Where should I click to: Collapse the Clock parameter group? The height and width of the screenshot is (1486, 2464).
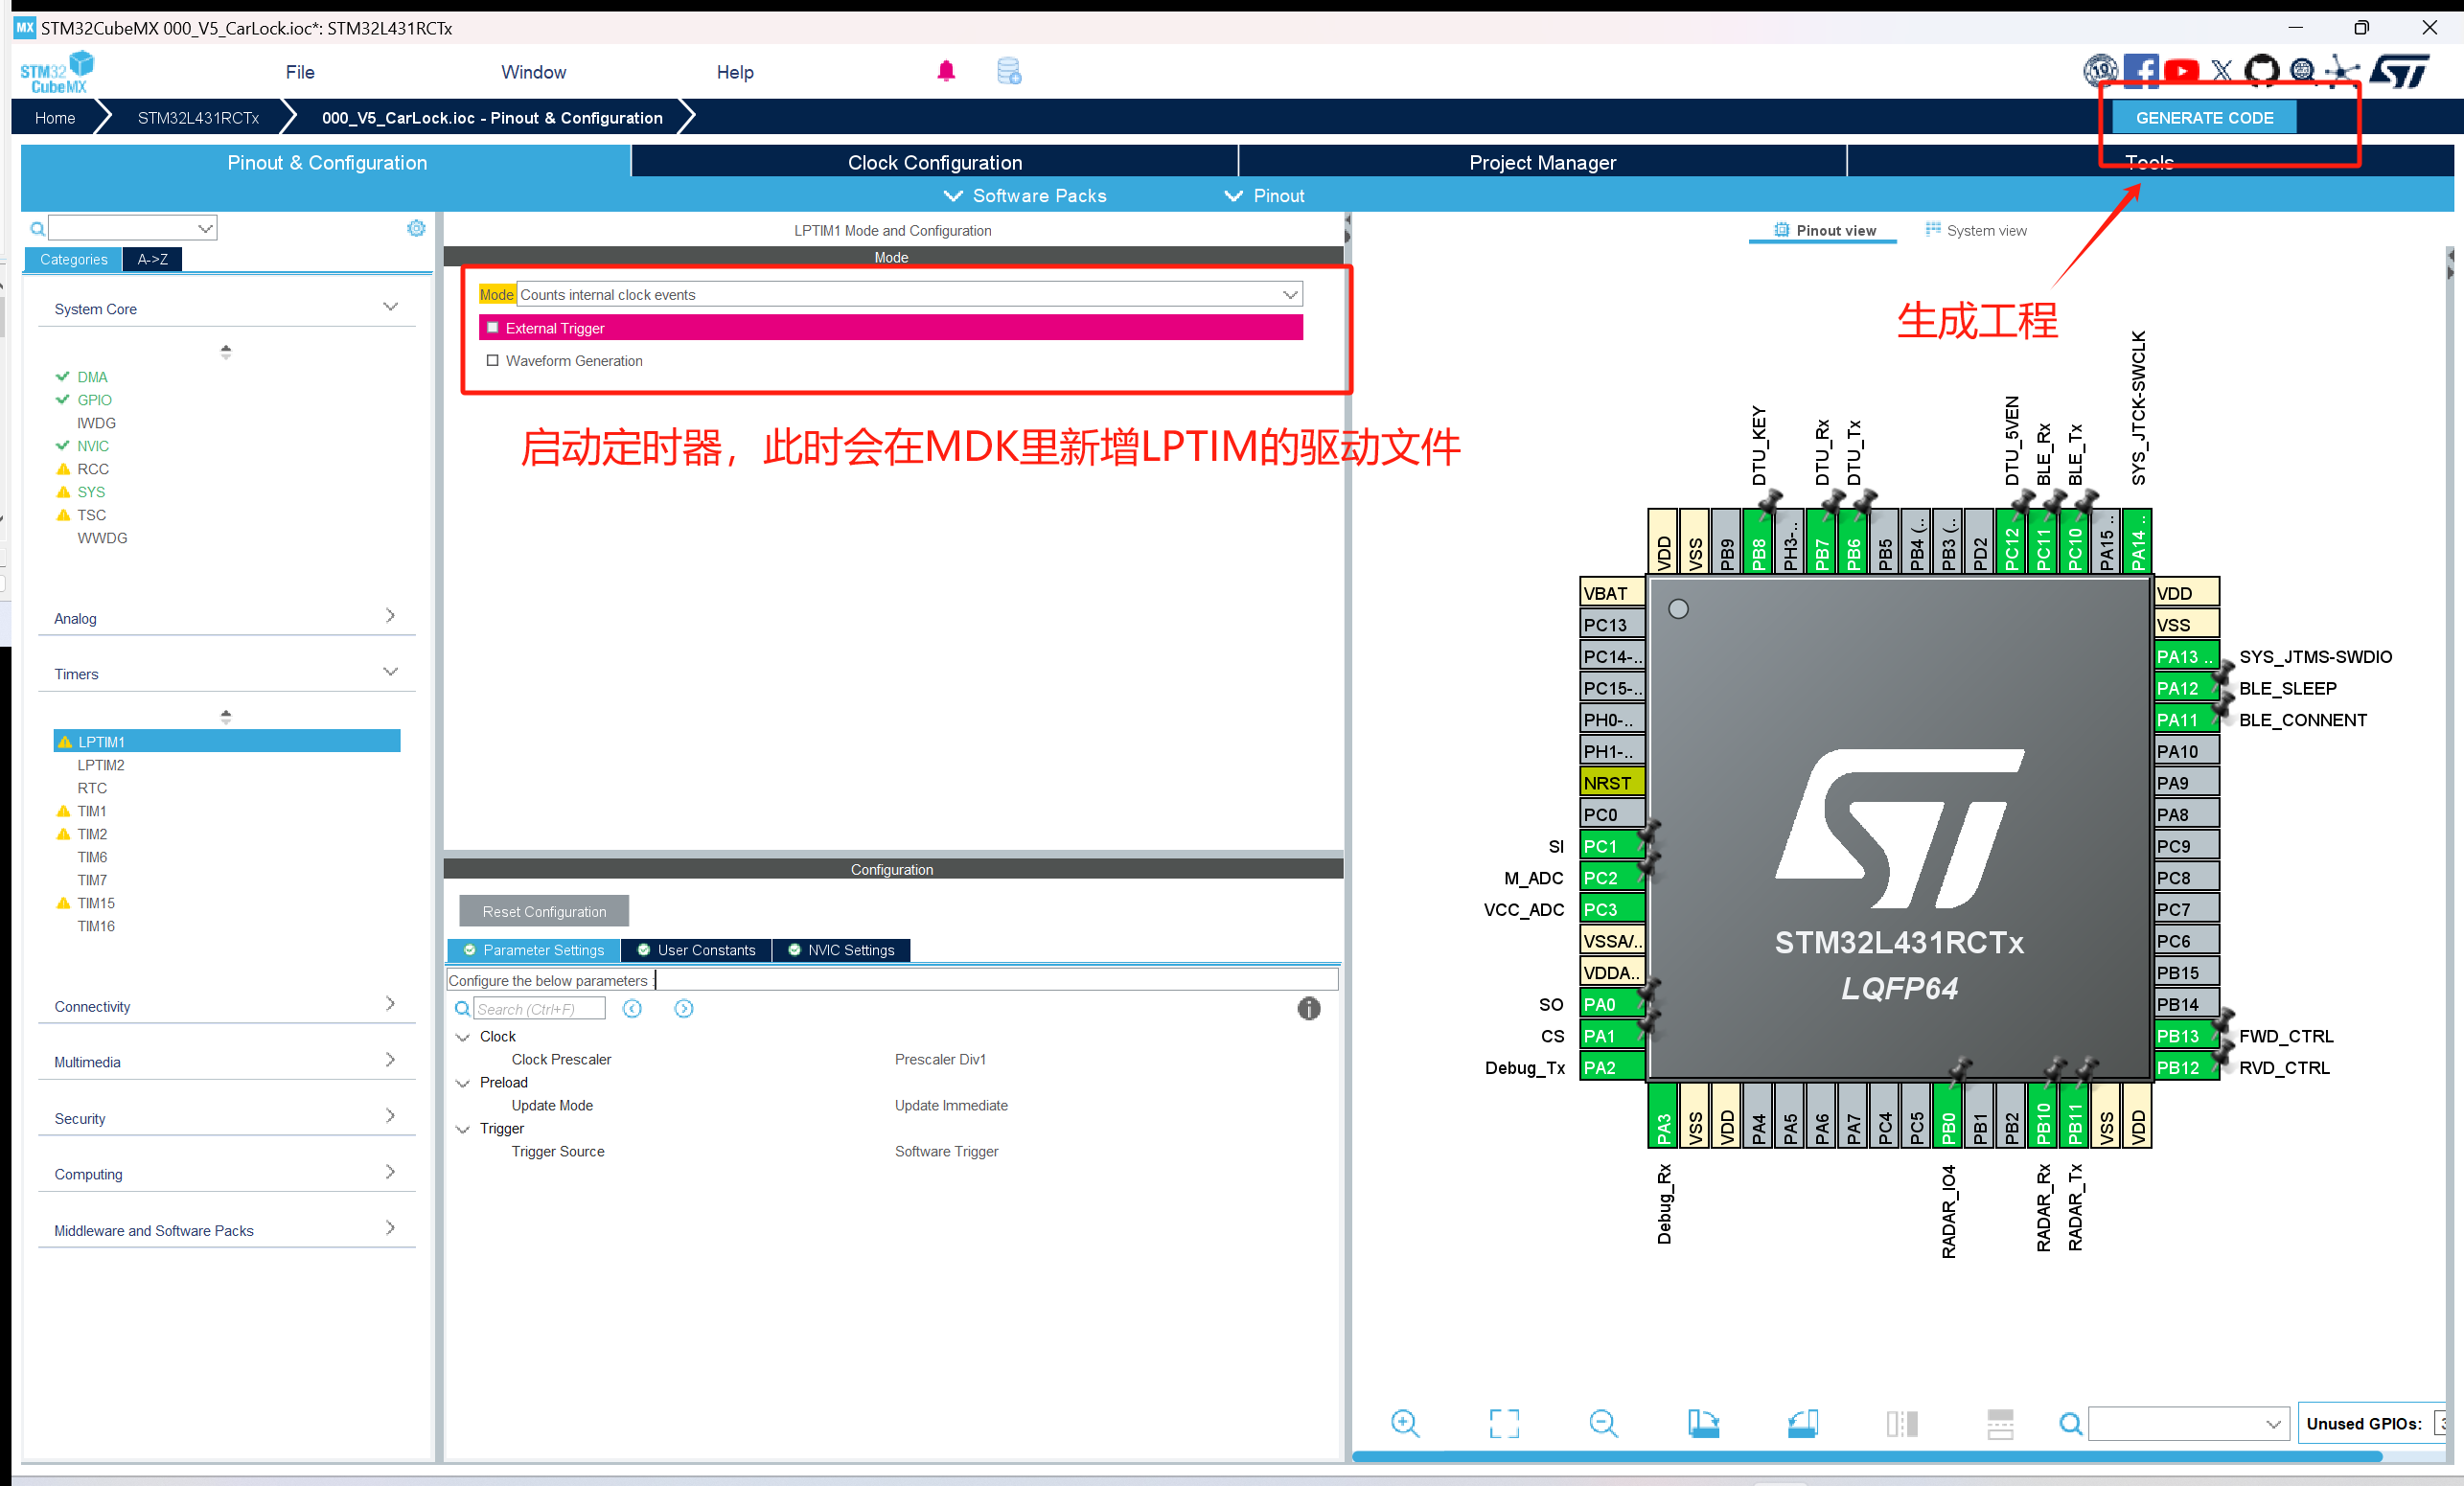click(463, 1037)
